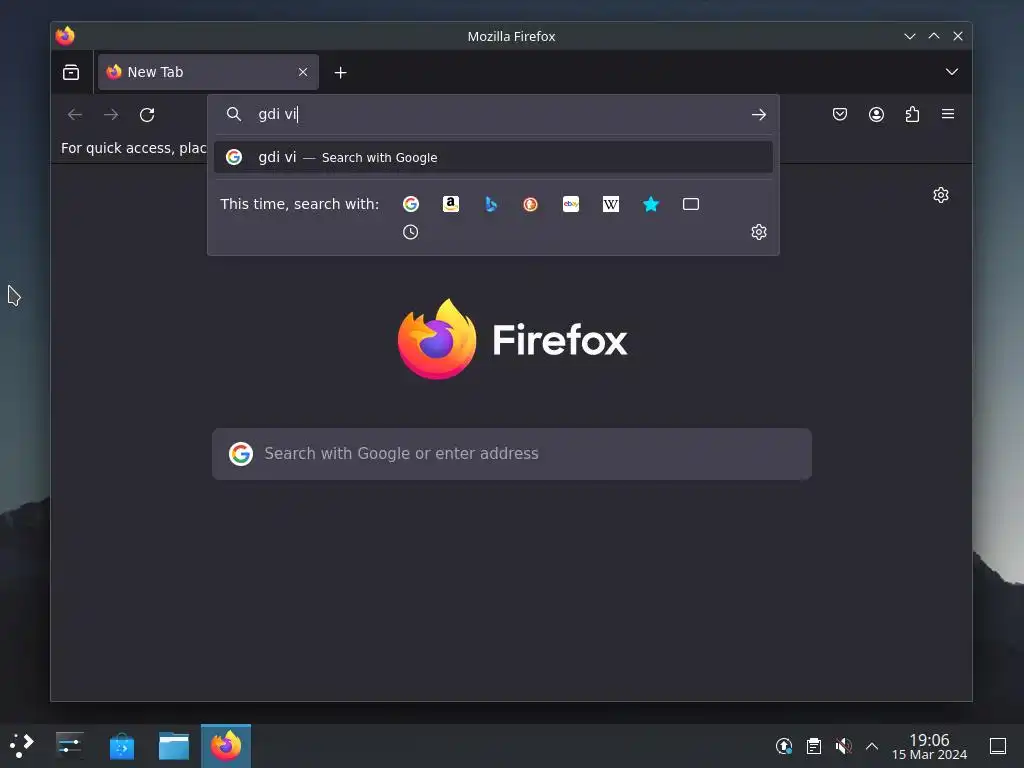Image resolution: width=1024 pixels, height=768 pixels.
Task: Open search settings gear in URL dropdown
Action: point(759,232)
